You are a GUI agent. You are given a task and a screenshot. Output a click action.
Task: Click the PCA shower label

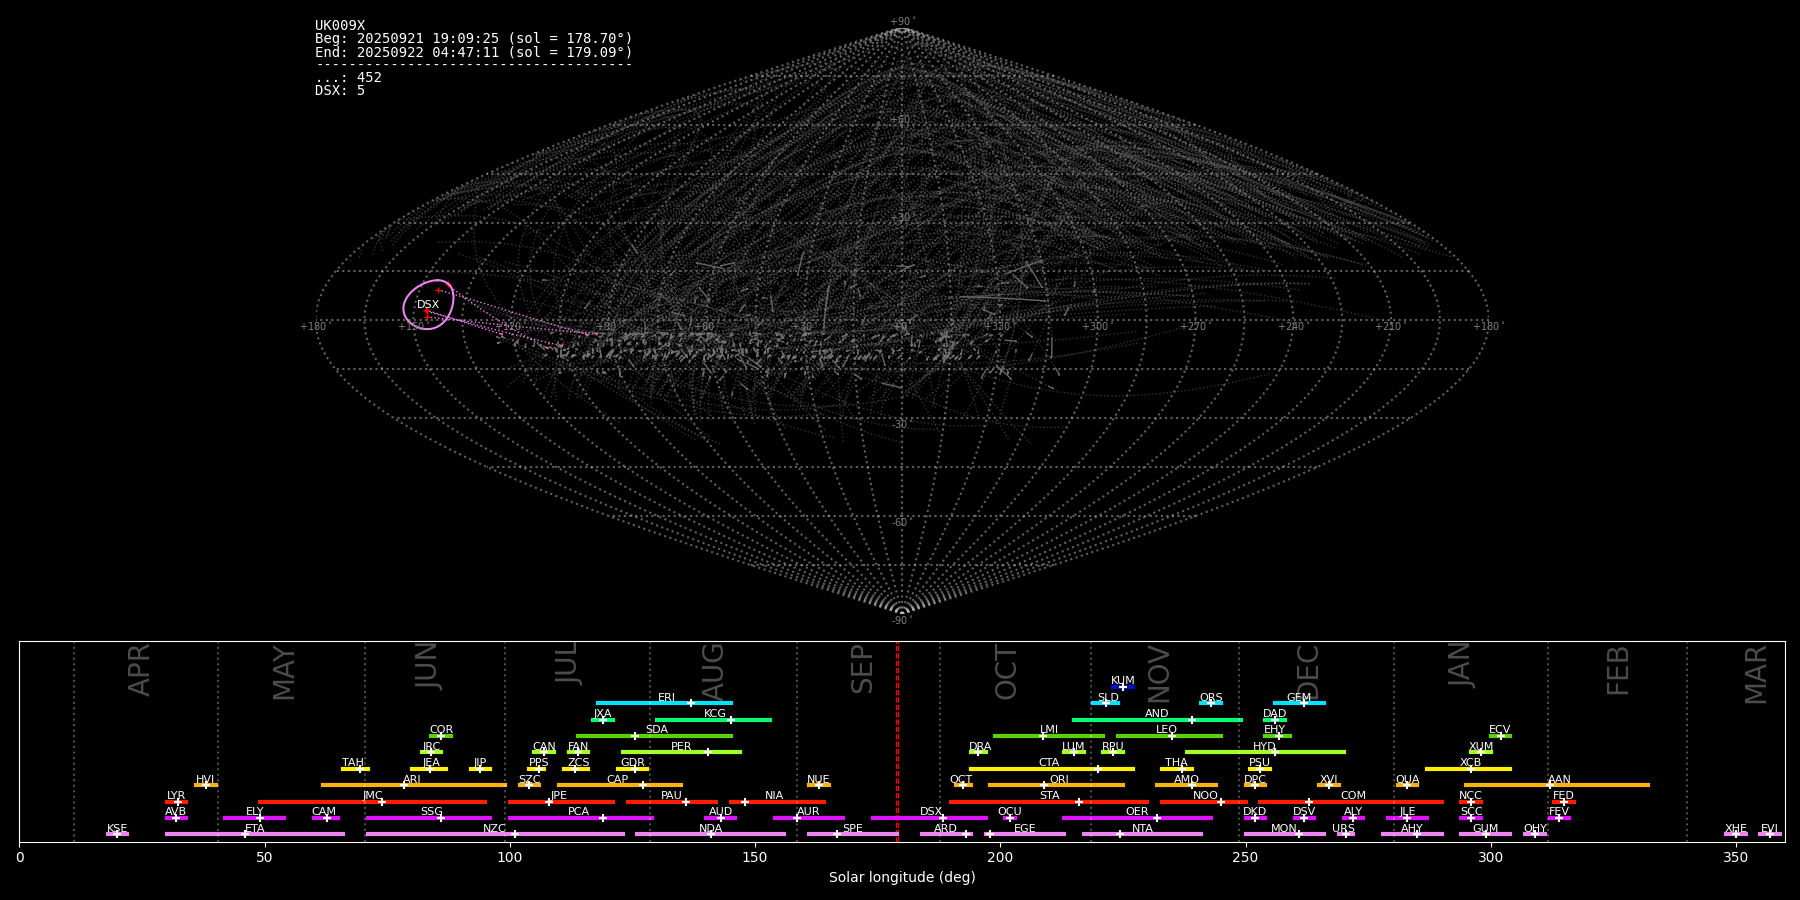pyautogui.click(x=579, y=812)
